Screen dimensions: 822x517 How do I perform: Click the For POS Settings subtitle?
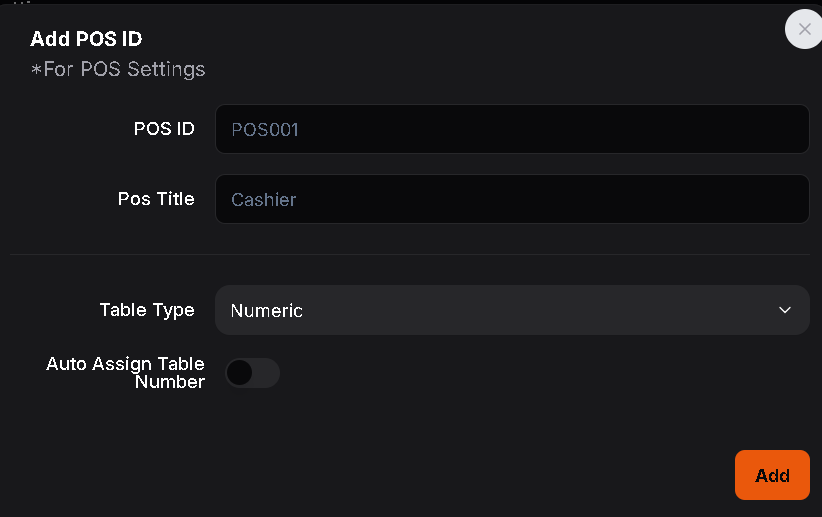118,69
